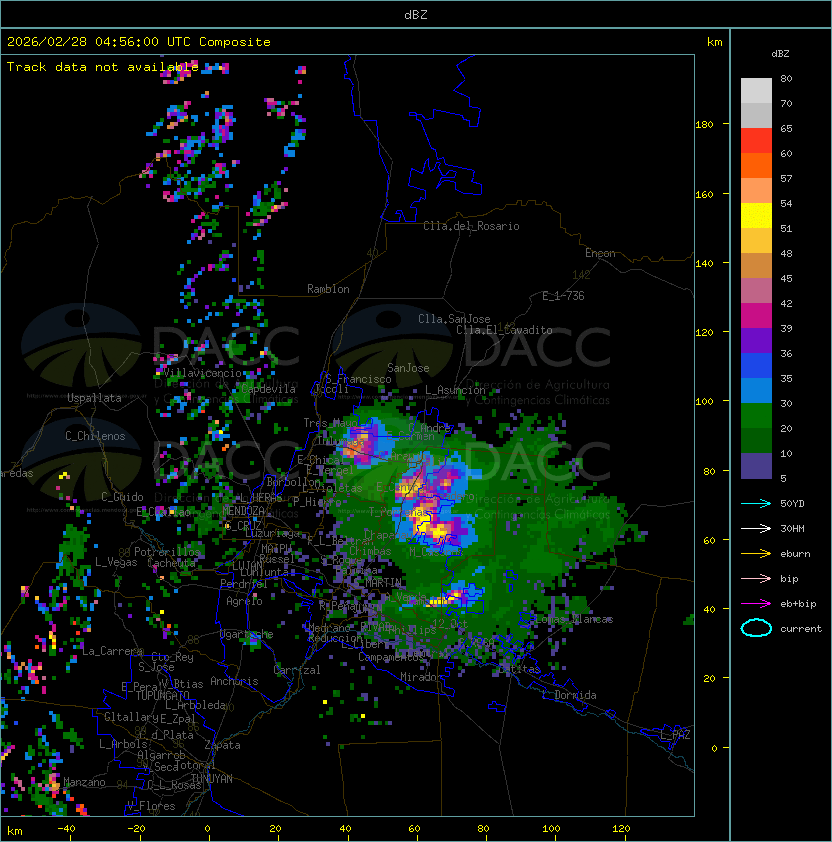Pick the magenta swatch below 42 dBZ
Image resolution: width=832 pixels, height=842 pixels.
click(x=756, y=316)
